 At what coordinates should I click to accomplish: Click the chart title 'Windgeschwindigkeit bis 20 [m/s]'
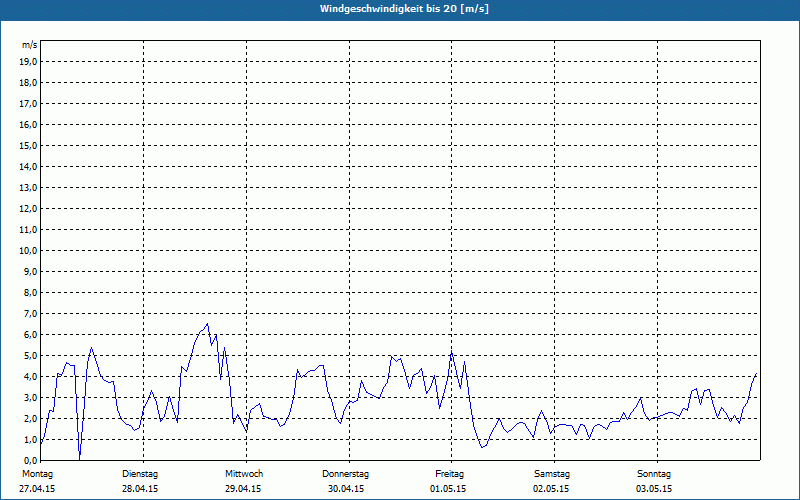(x=404, y=9)
